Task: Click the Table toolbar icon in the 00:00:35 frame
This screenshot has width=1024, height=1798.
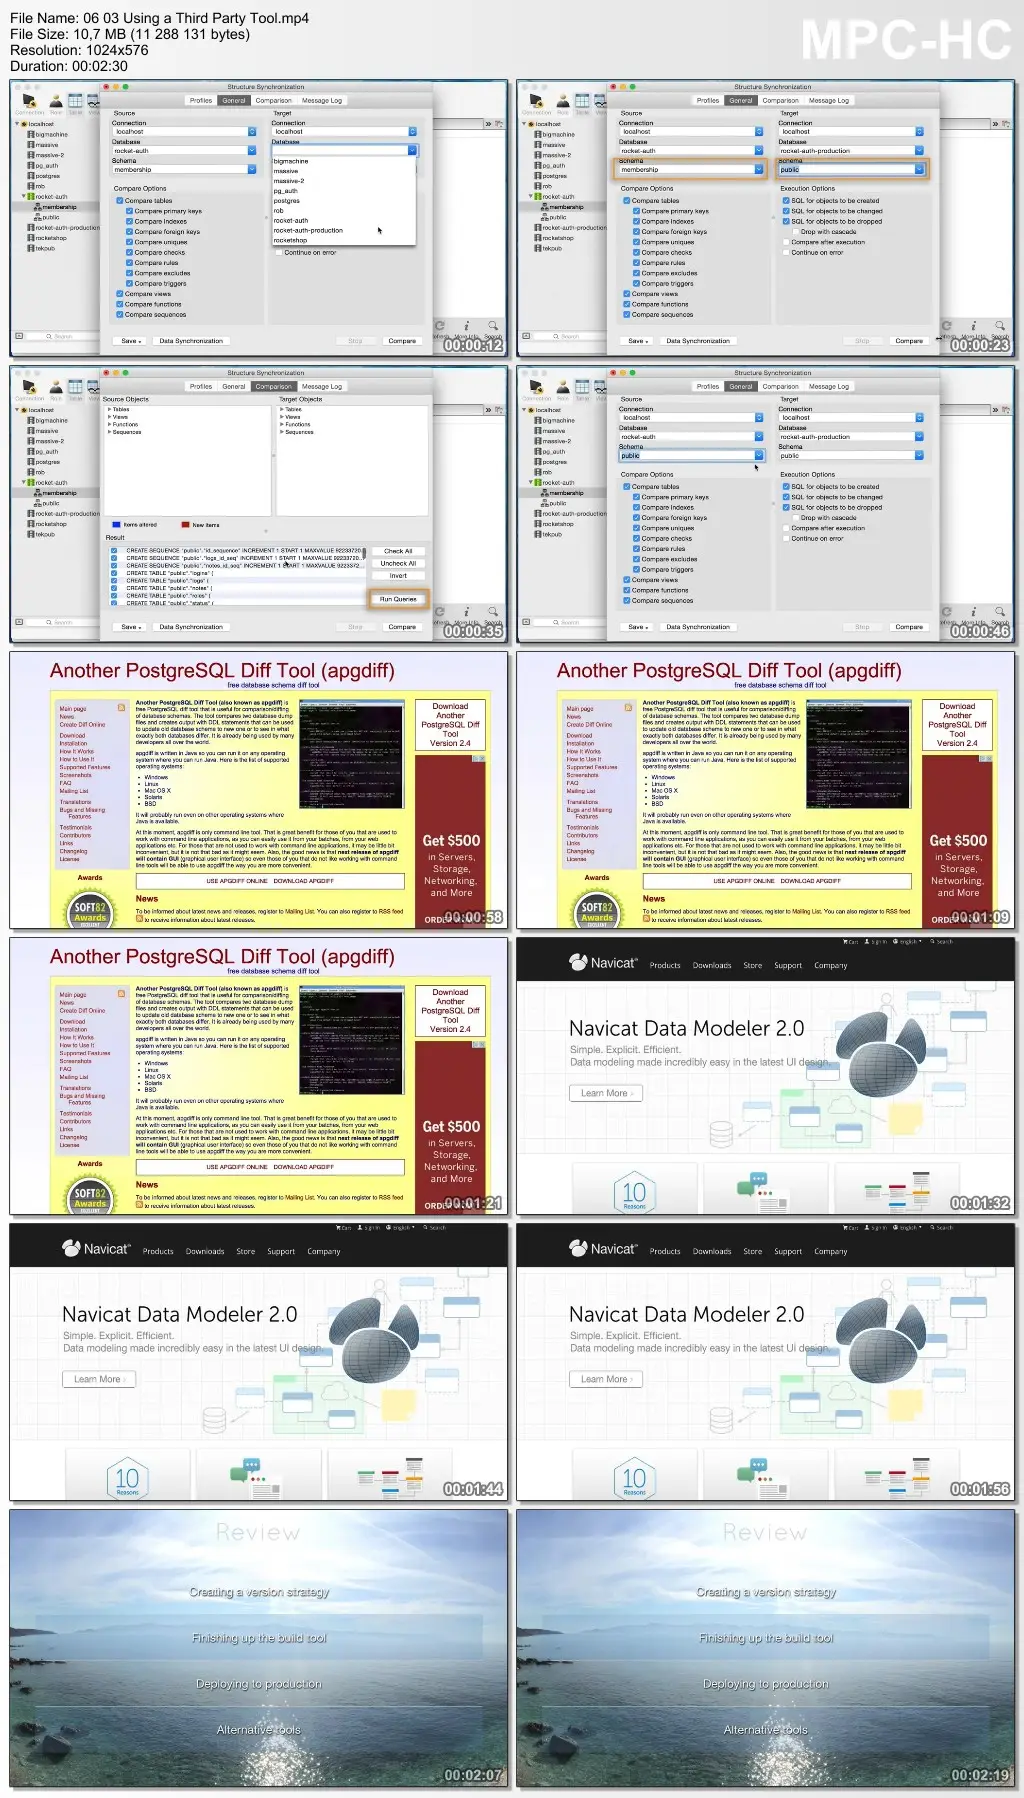Action: click(75, 386)
